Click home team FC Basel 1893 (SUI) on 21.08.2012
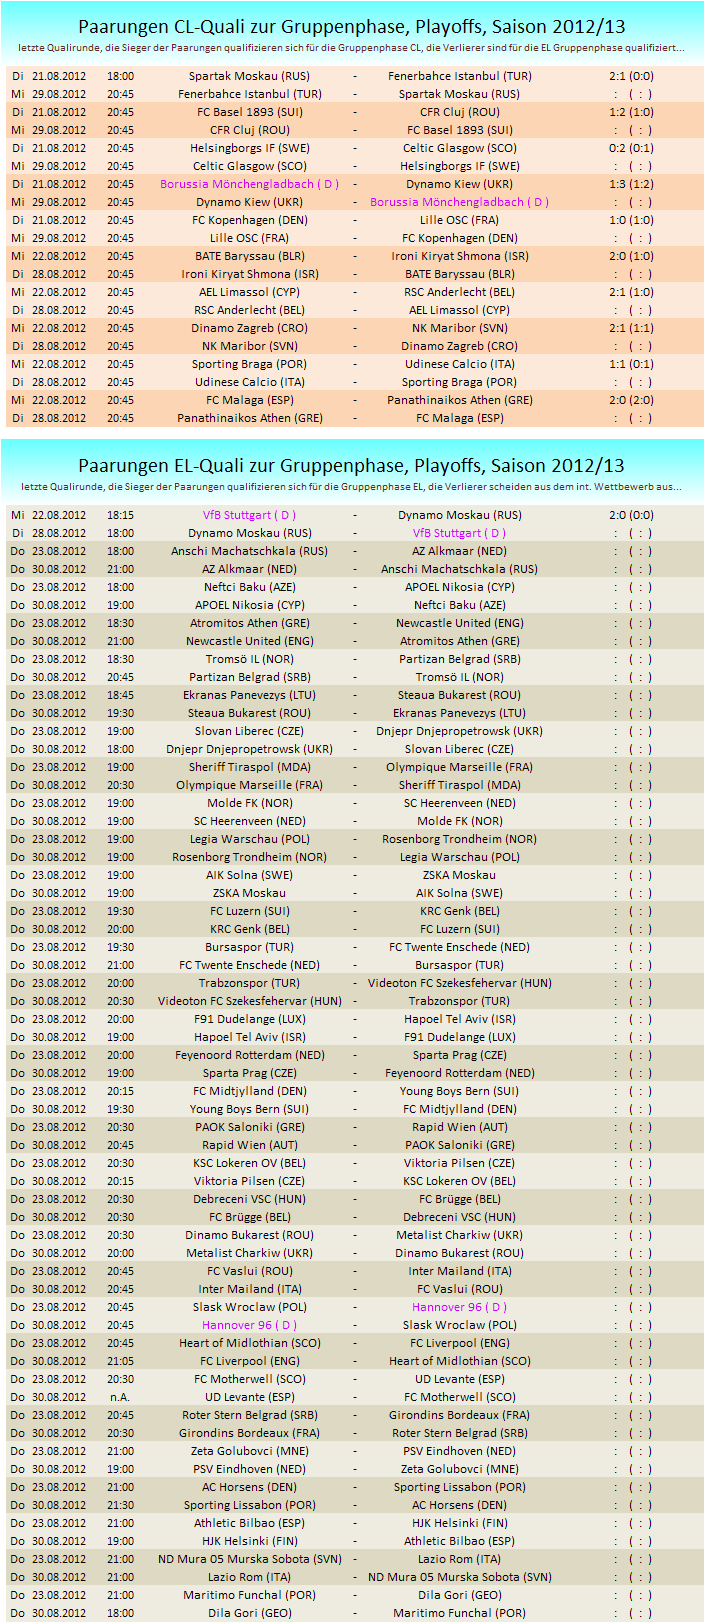The height and width of the screenshot is (1622, 704). 249,112
